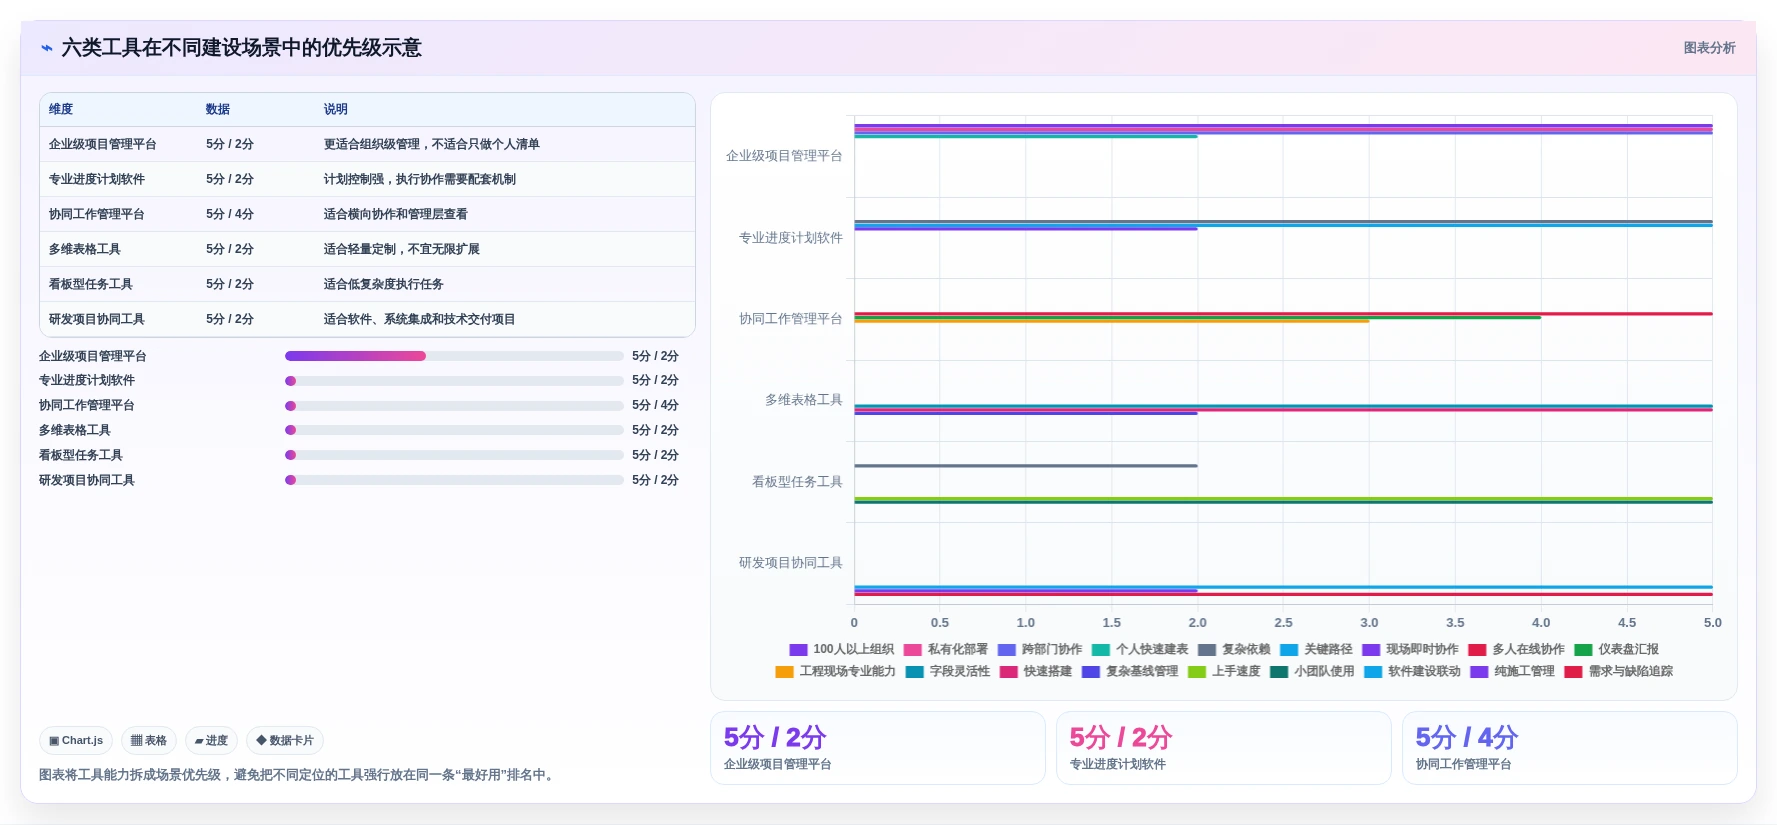Click the 多维表格工具 progress bar
Screen dimensions: 1777x825
pyautogui.click(x=454, y=430)
